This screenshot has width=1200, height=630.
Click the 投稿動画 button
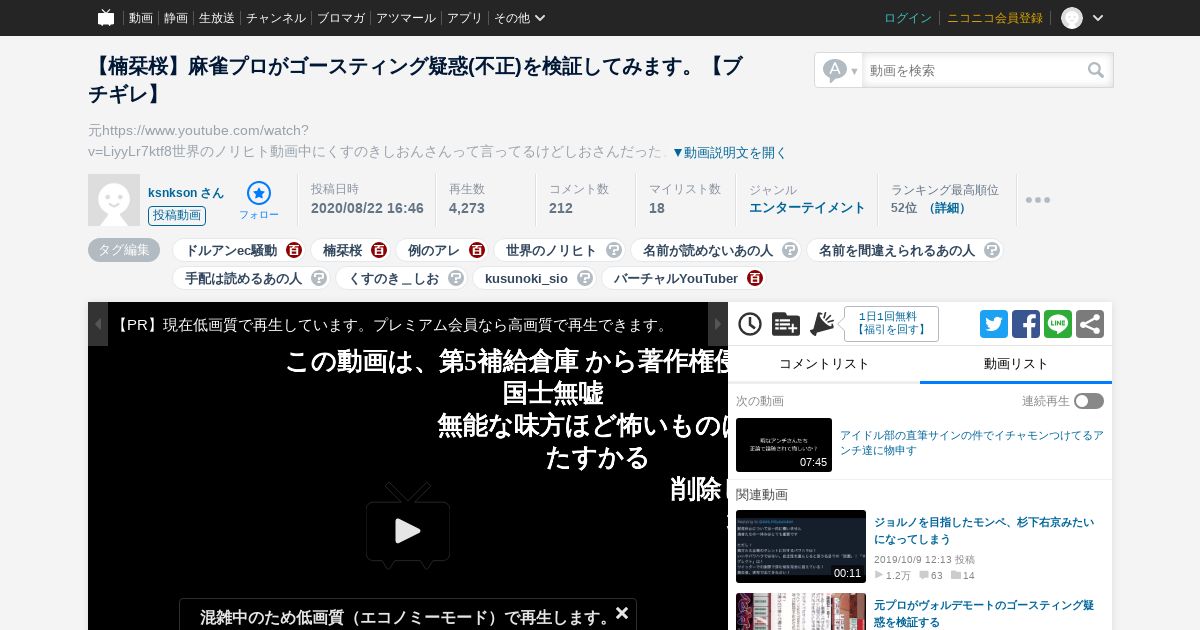click(177, 216)
